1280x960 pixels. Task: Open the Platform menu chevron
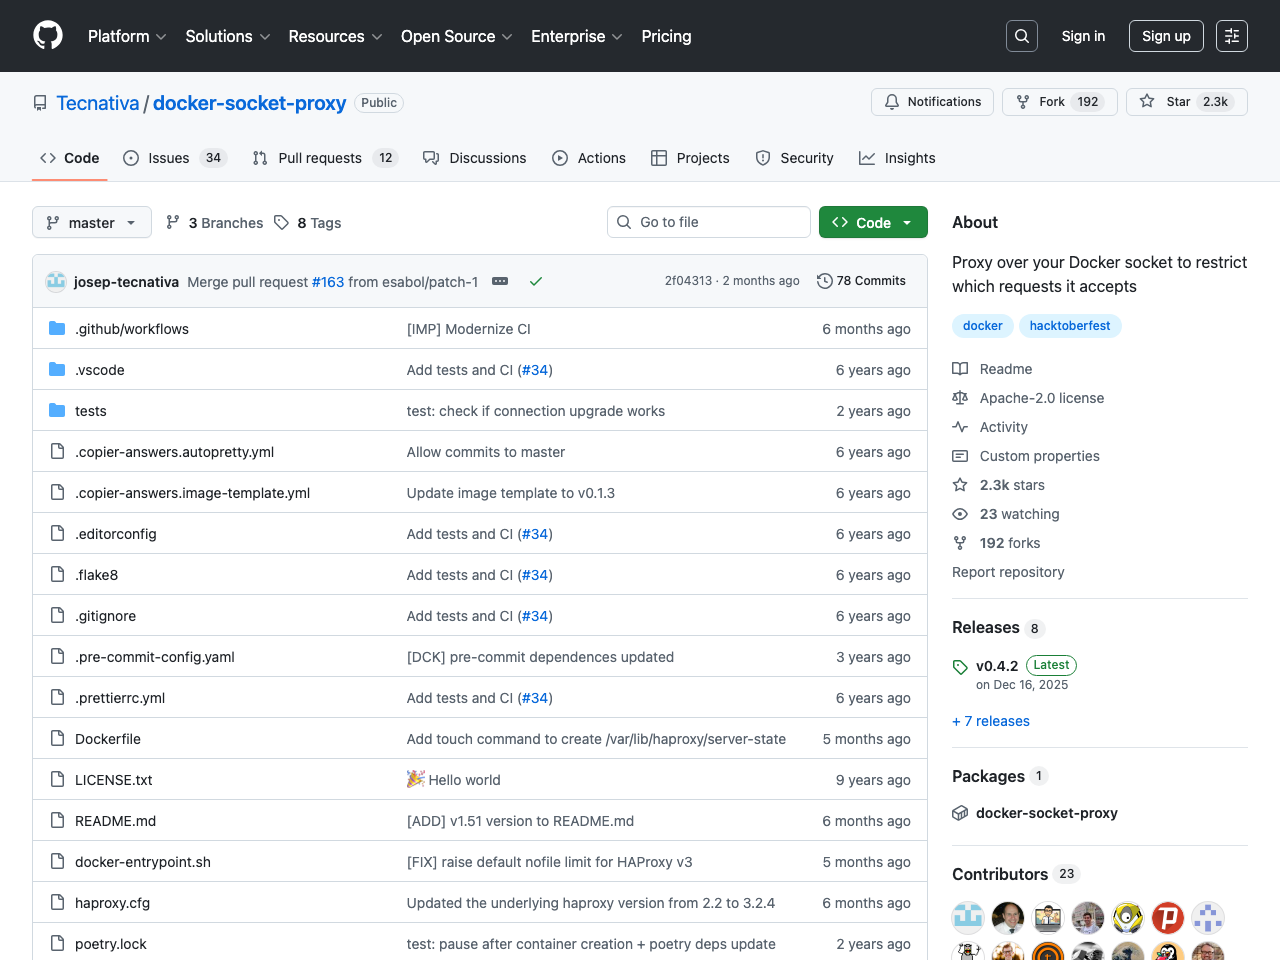161,36
